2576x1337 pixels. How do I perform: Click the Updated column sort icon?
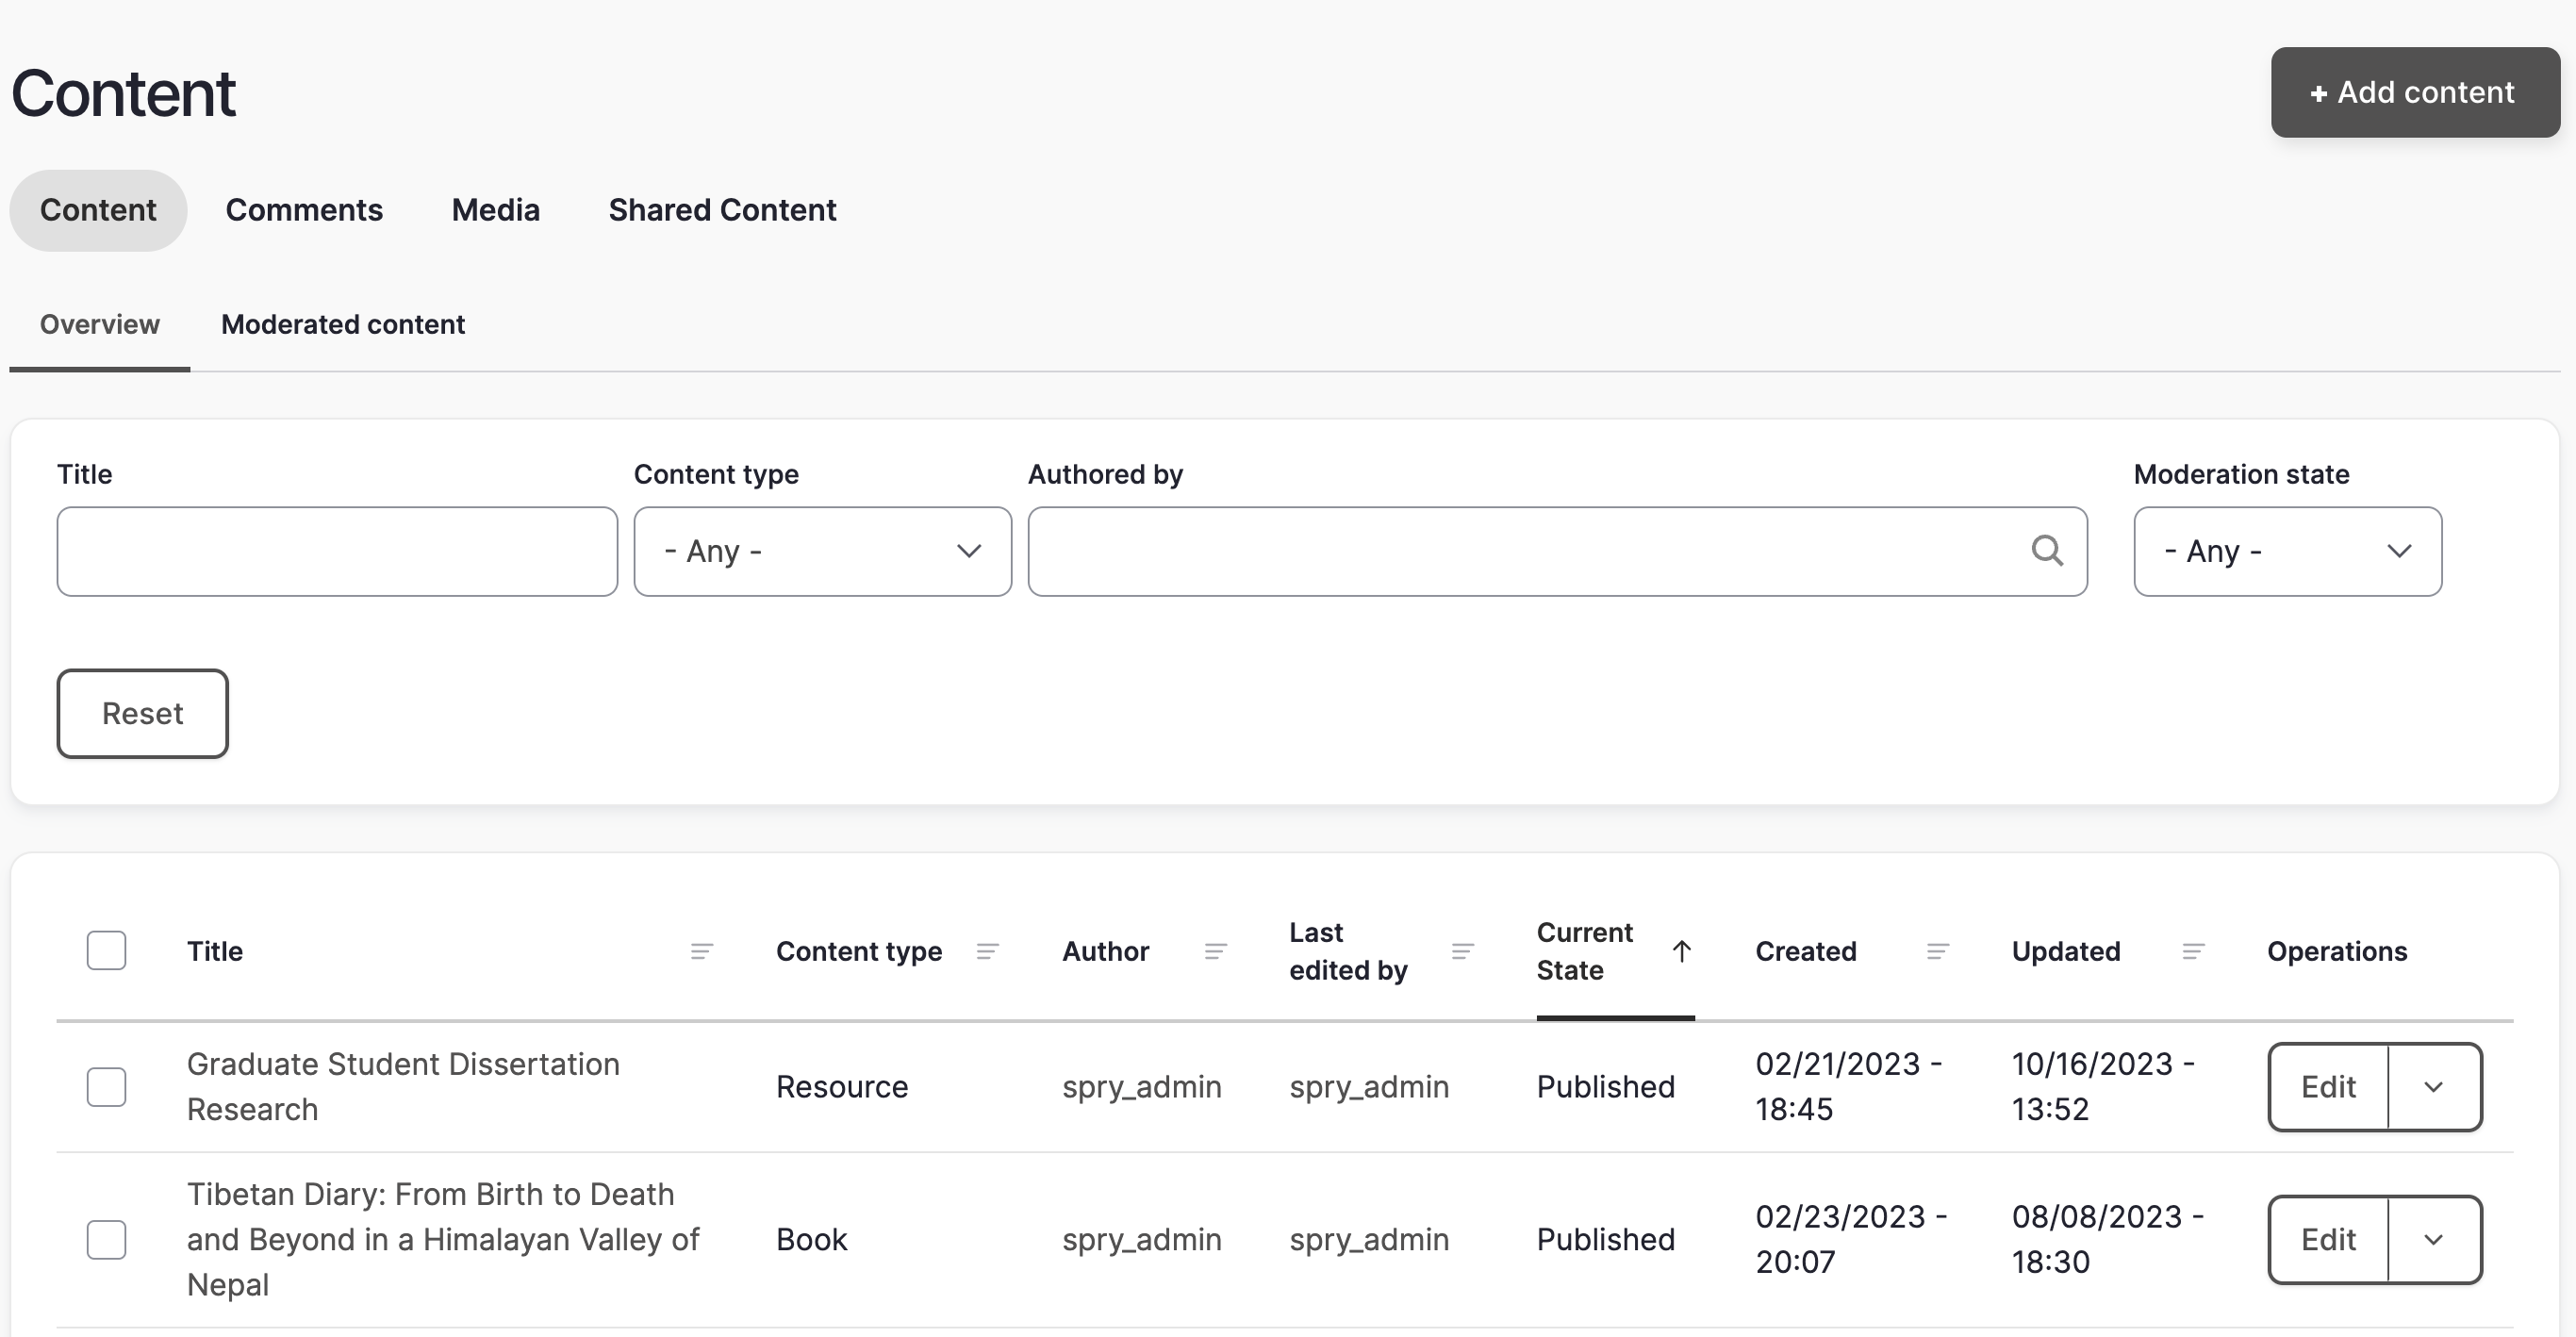[x=2193, y=951]
